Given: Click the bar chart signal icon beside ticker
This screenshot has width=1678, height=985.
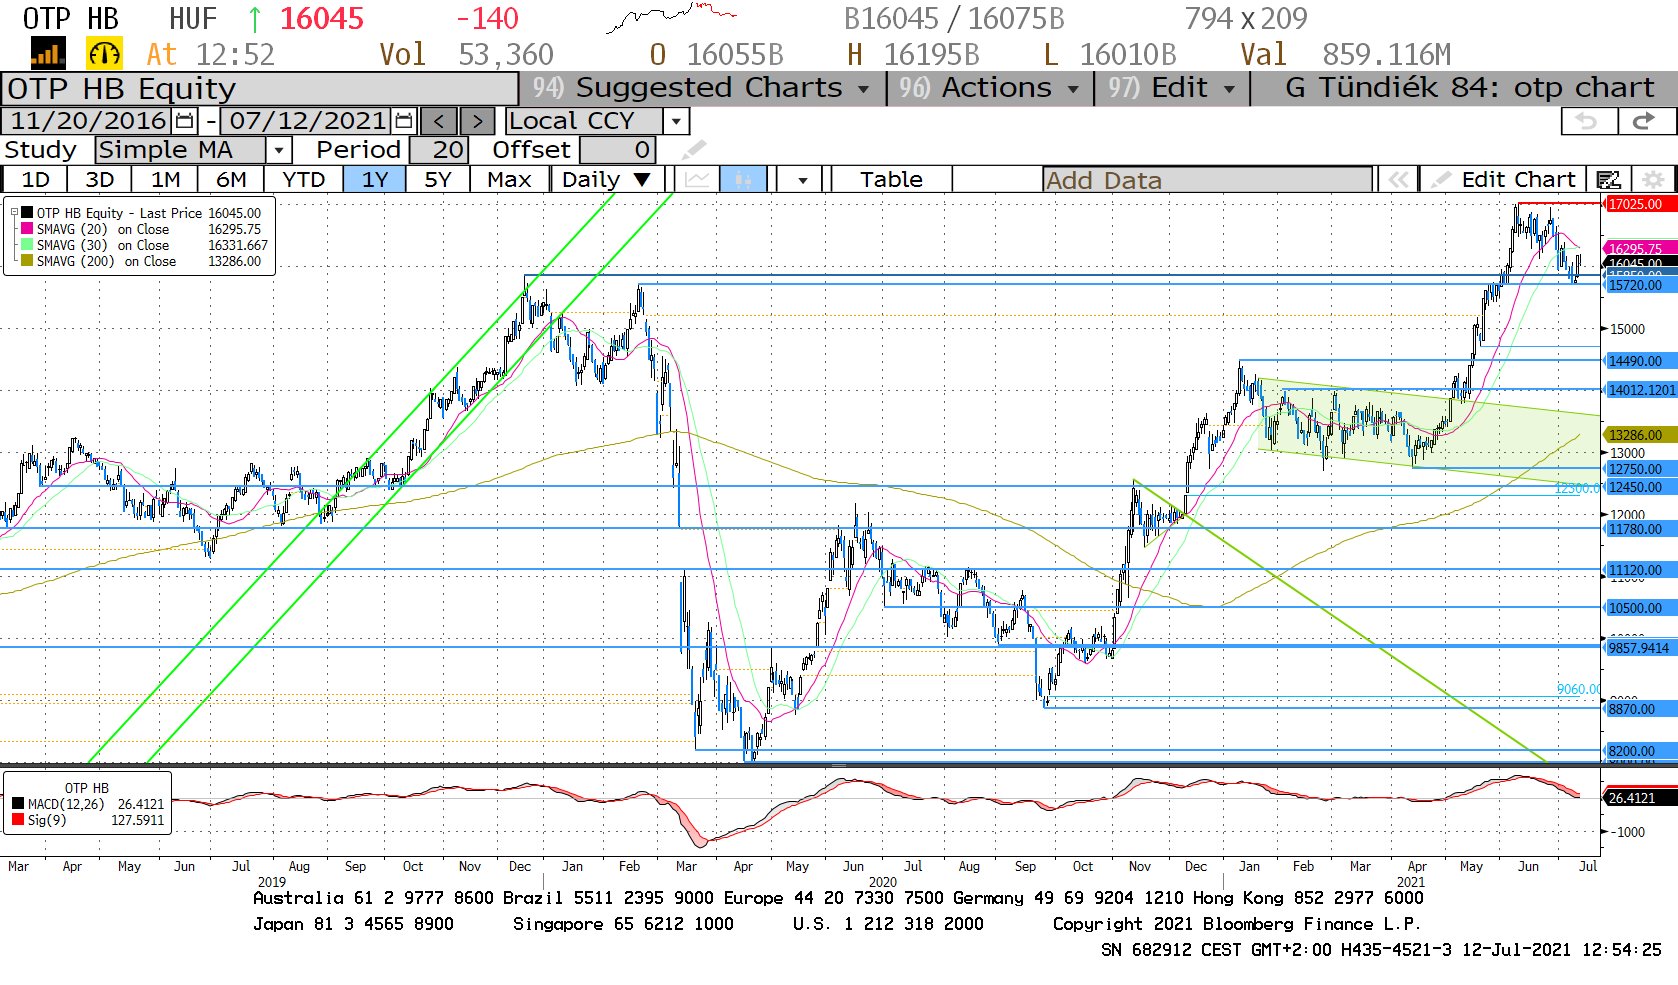Looking at the screenshot, I should [x=48, y=54].
